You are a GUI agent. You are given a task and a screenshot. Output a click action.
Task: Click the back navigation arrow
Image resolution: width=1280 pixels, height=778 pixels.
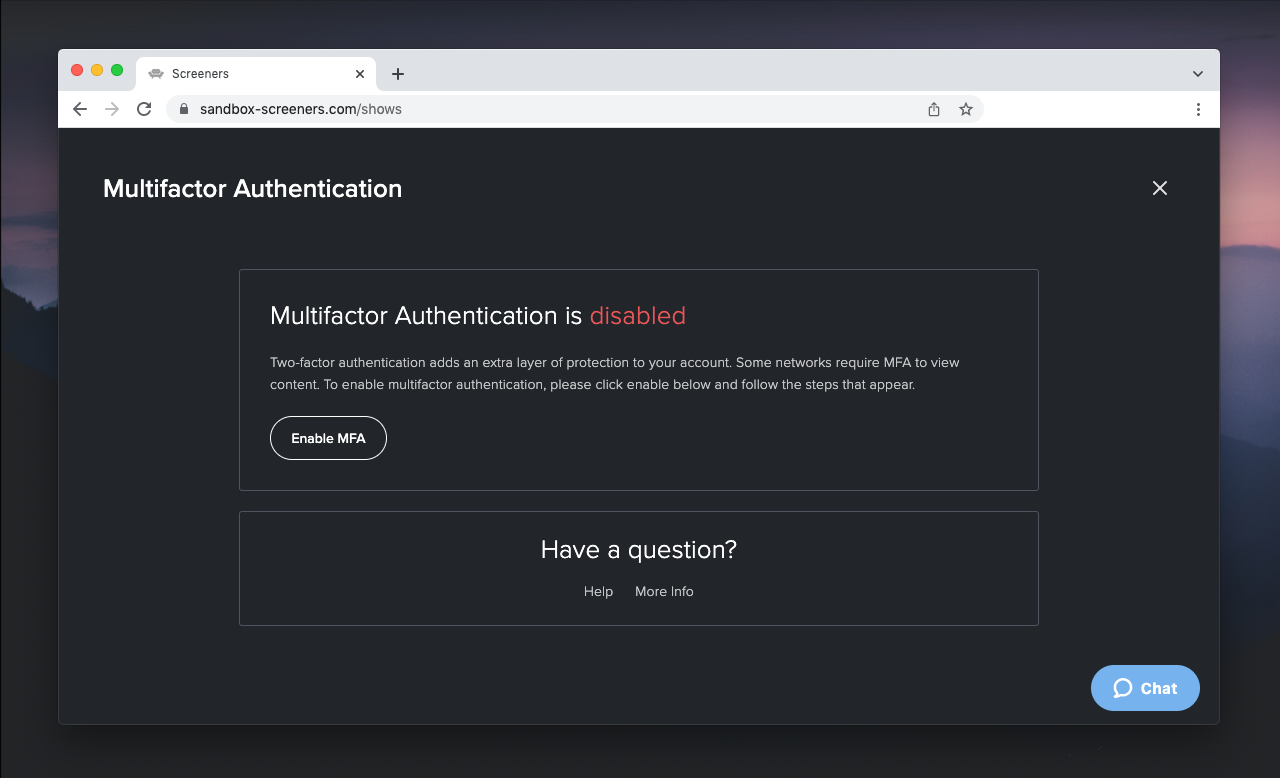[x=80, y=109]
